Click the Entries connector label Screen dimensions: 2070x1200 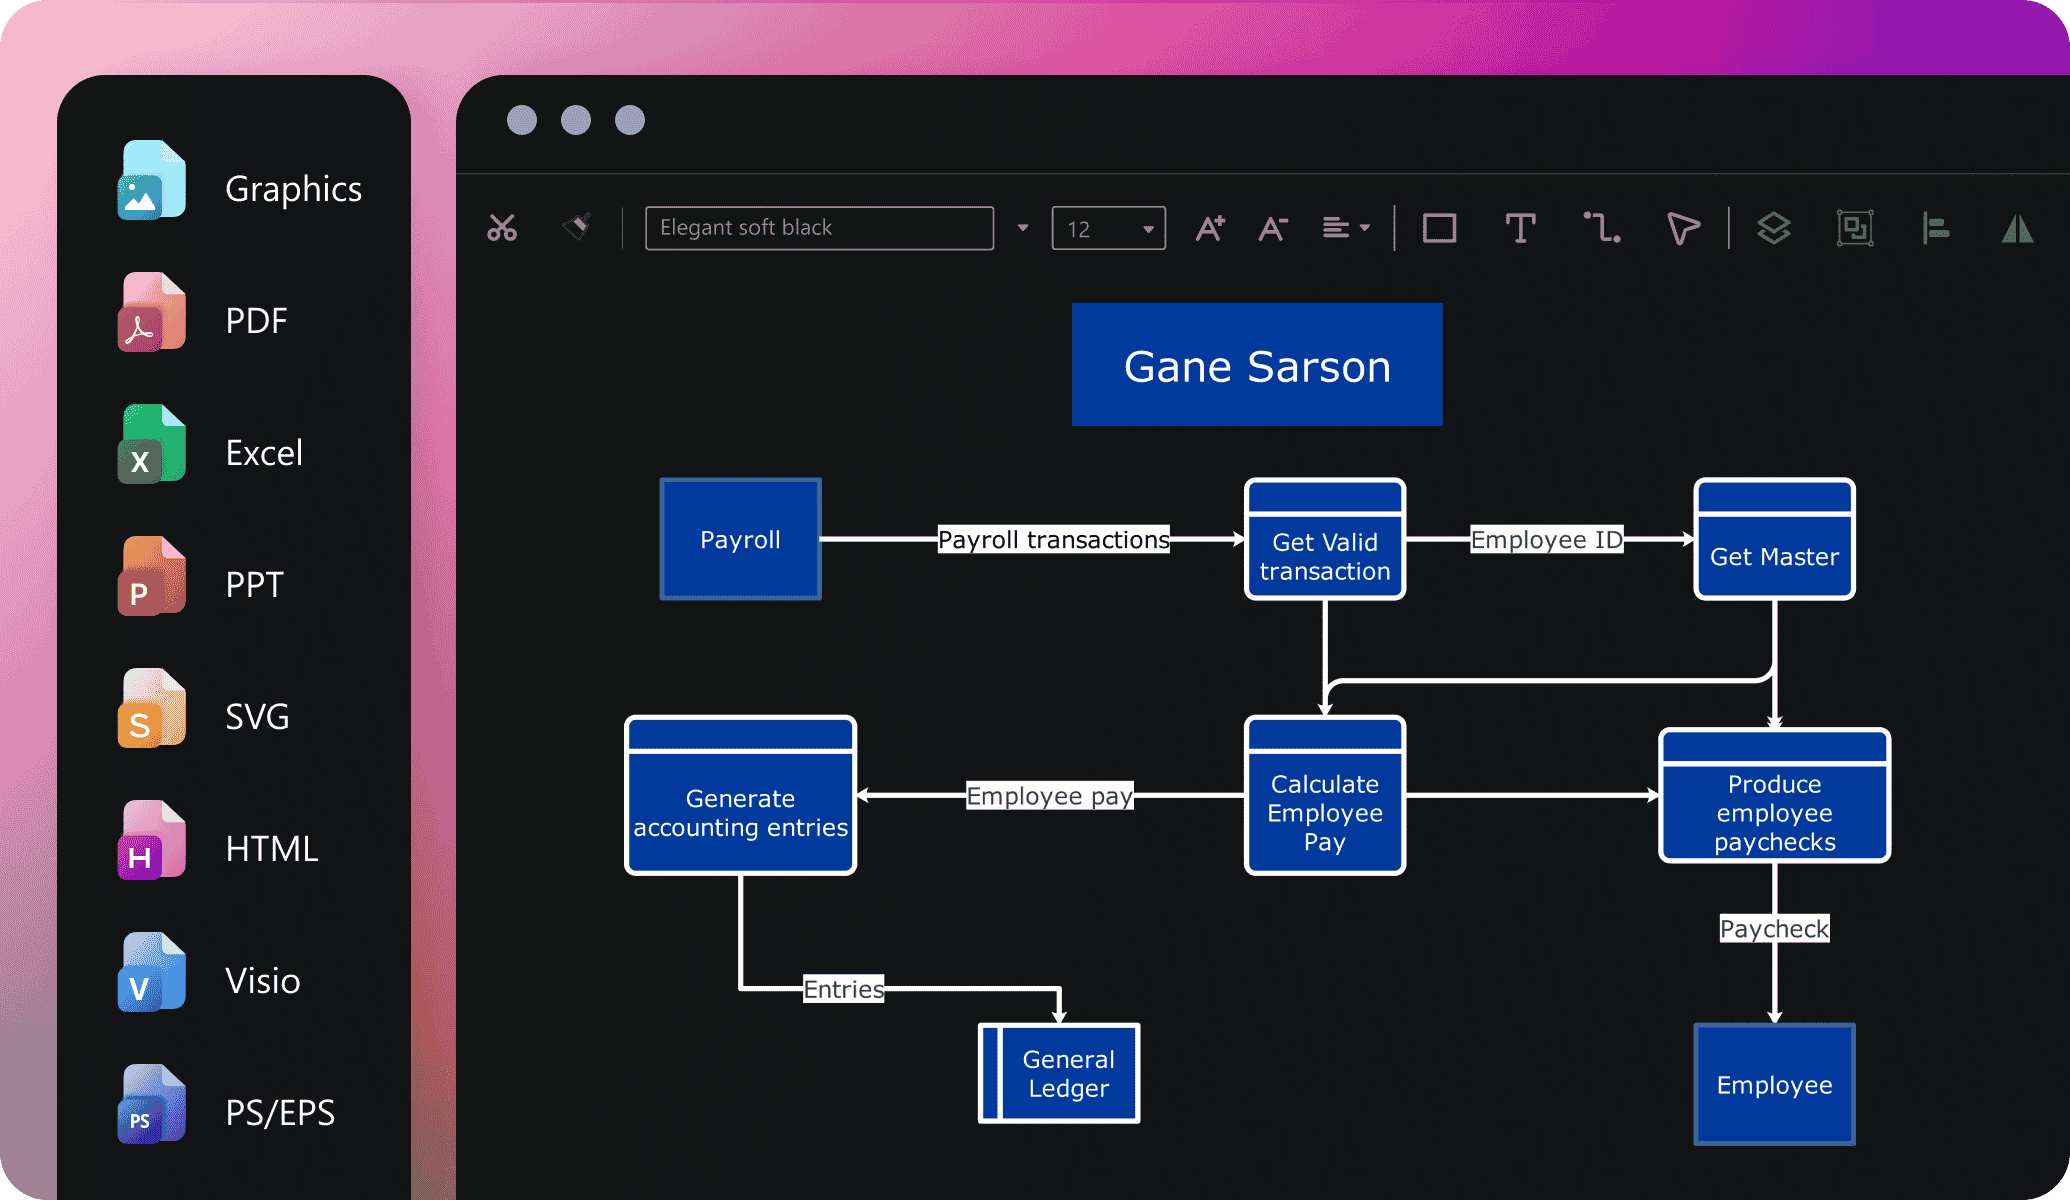pyautogui.click(x=844, y=989)
